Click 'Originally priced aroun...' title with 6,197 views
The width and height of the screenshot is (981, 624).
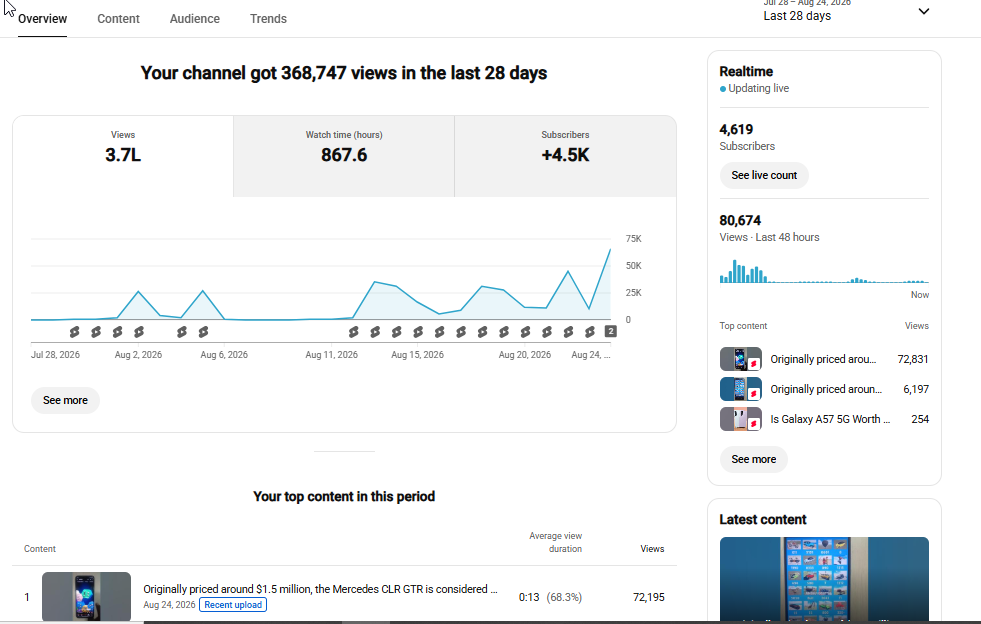(x=826, y=389)
